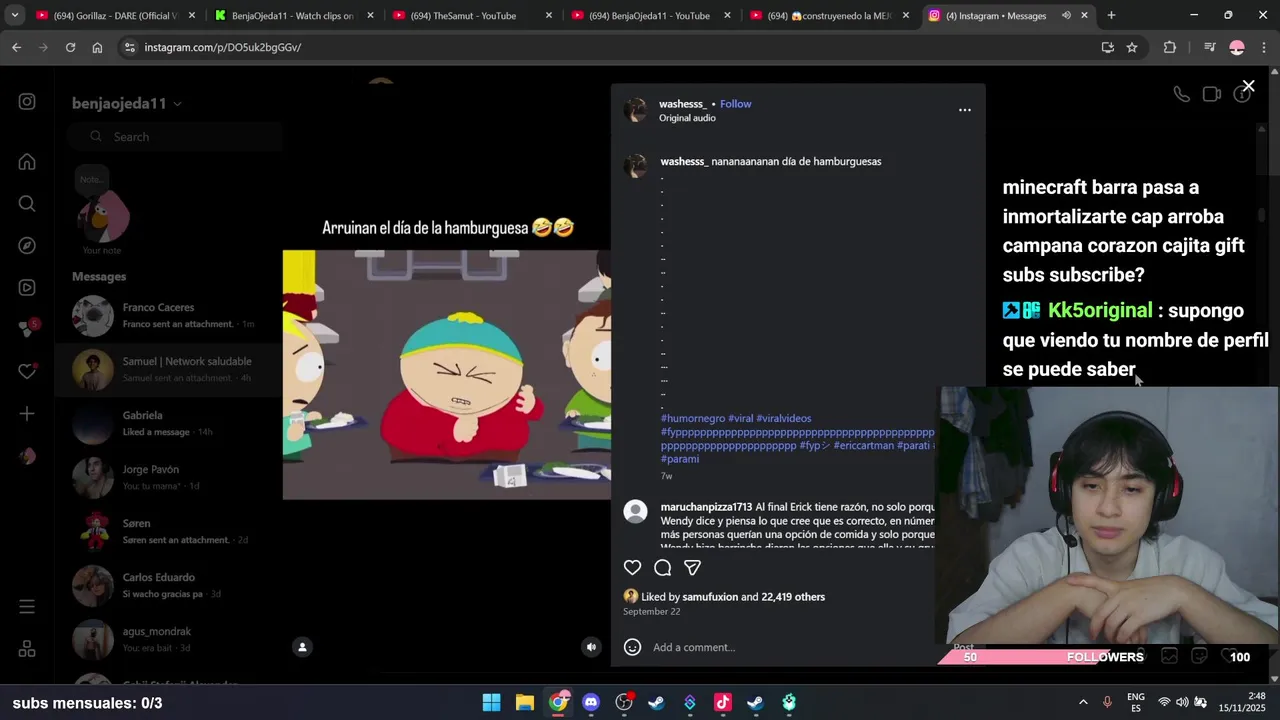Image resolution: width=1280 pixels, height=720 pixels.
Task: Open the Carlos Eduardo conversation
Action: point(168,585)
